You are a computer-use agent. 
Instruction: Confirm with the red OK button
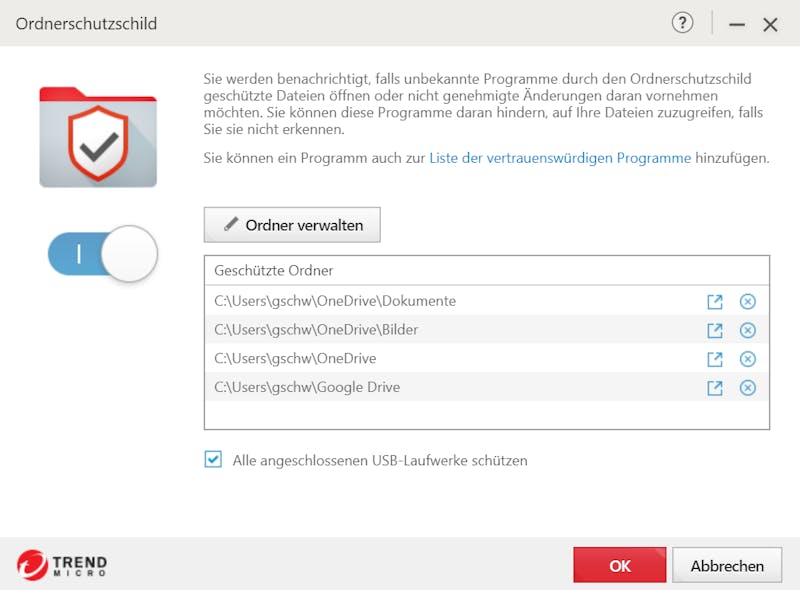[x=619, y=565]
